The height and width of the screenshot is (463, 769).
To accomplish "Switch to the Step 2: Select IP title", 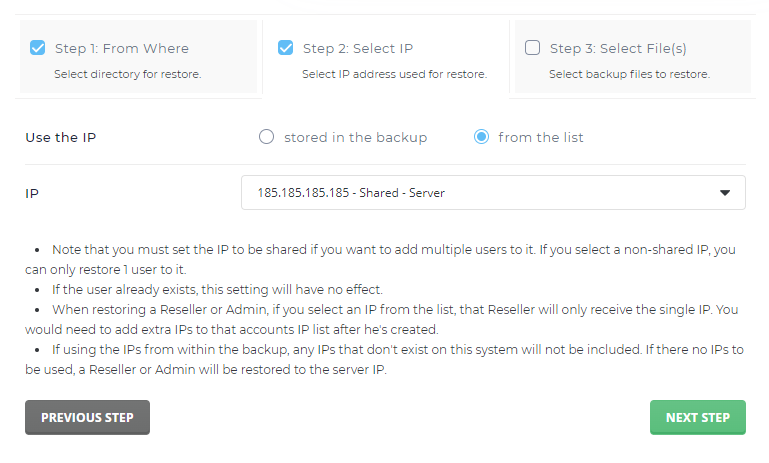I will tap(357, 48).
